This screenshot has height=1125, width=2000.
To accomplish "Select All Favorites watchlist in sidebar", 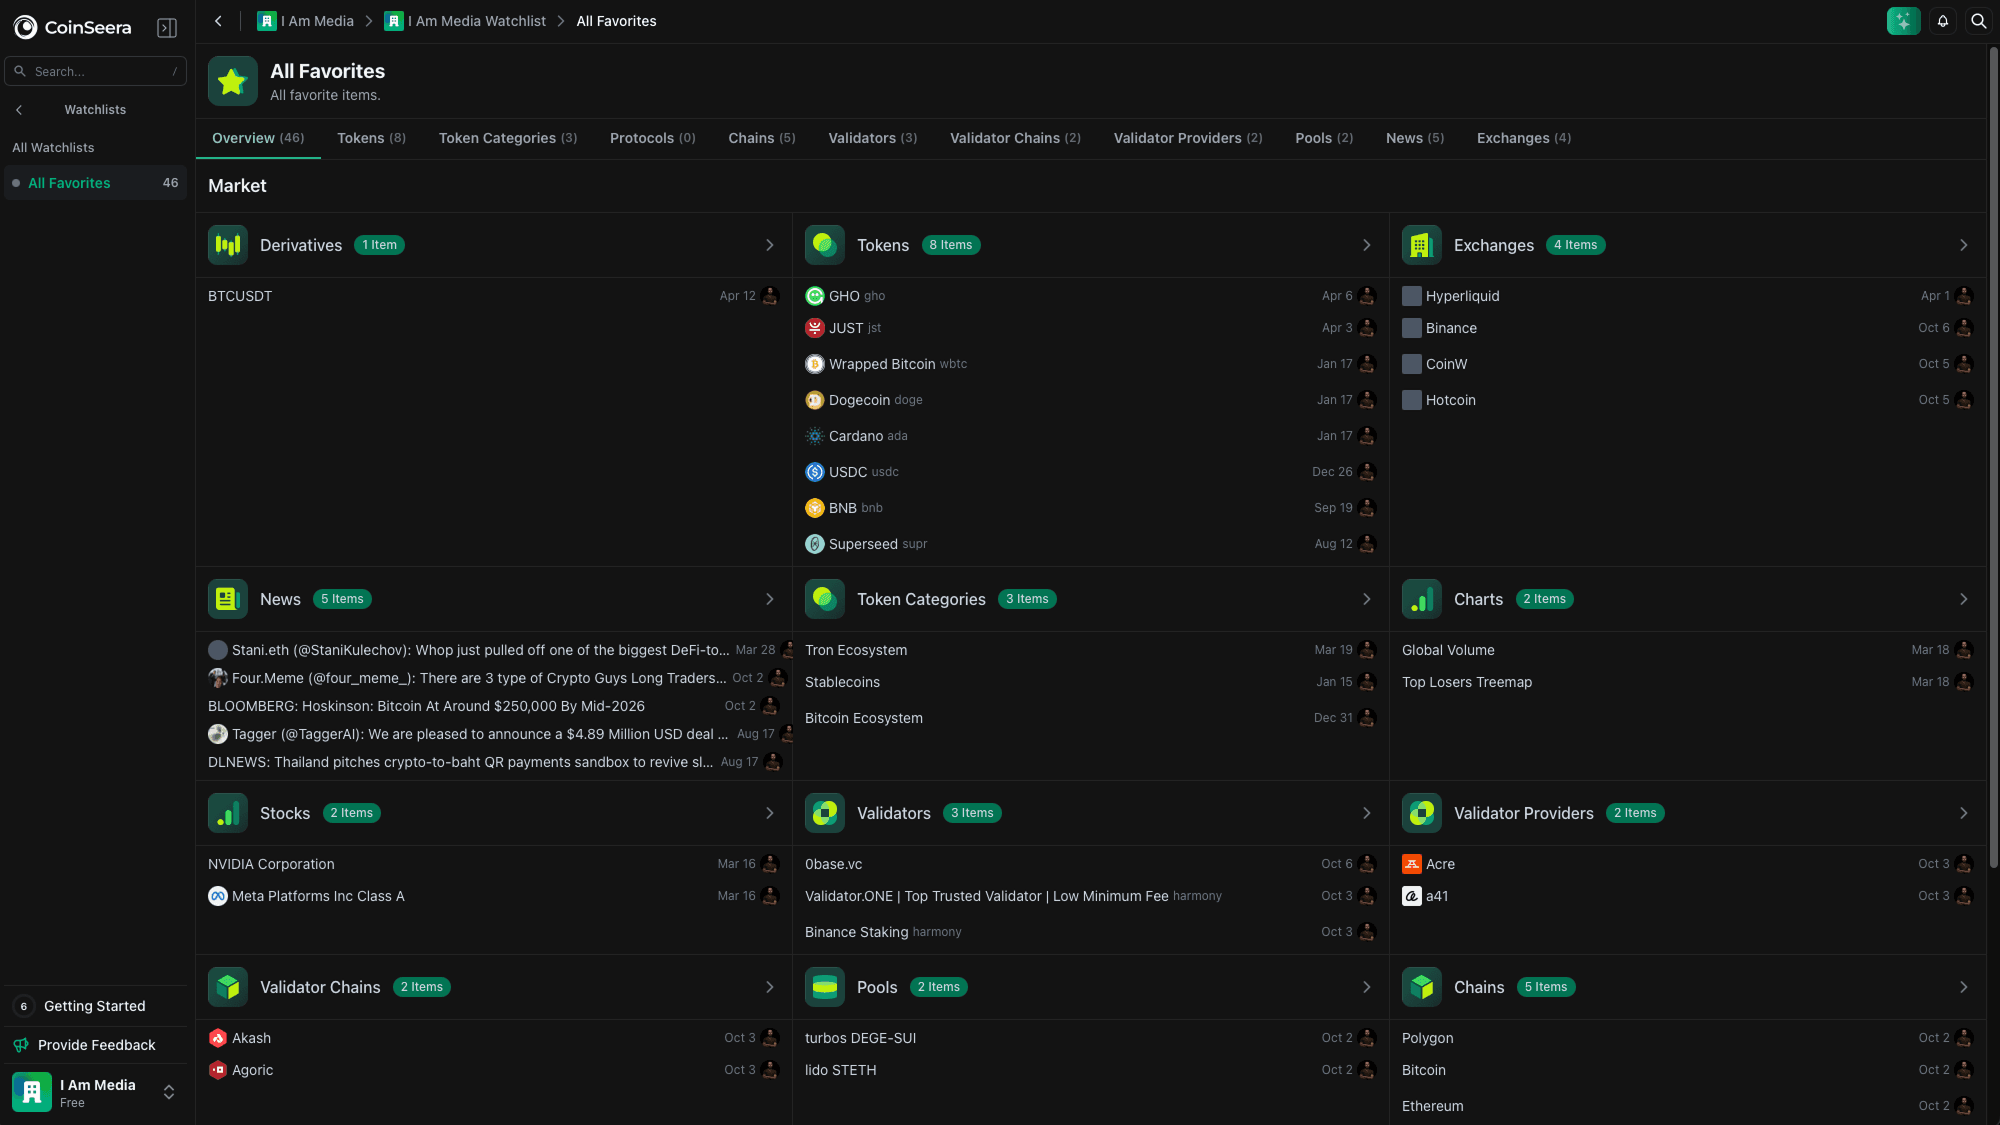I will [x=95, y=183].
